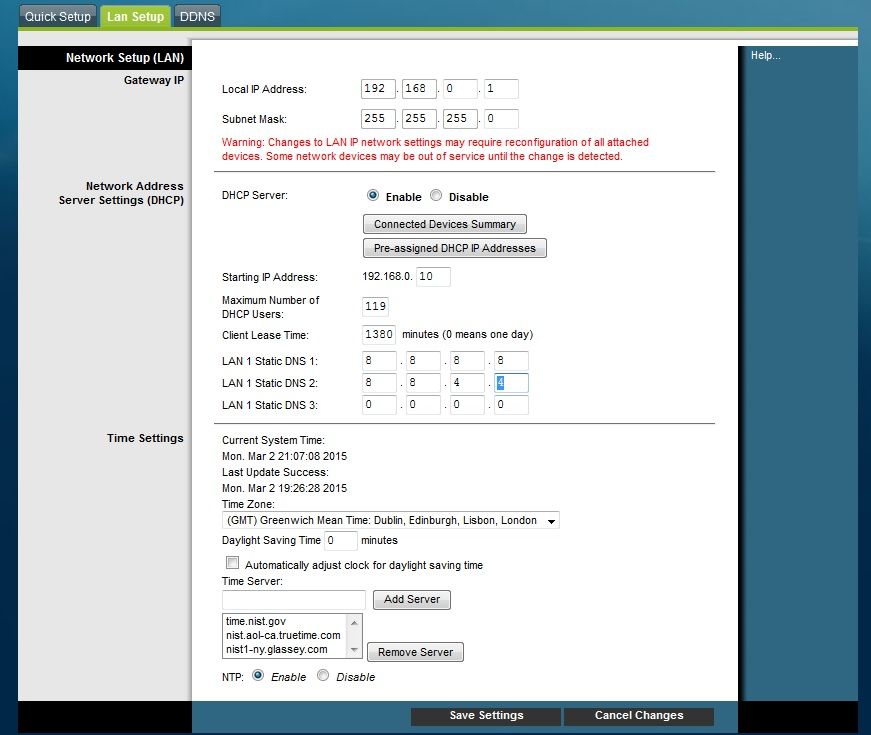Open the Quick Setup tab
Image resolution: width=871 pixels, height=735 pixels.
[x=58, y=16]
